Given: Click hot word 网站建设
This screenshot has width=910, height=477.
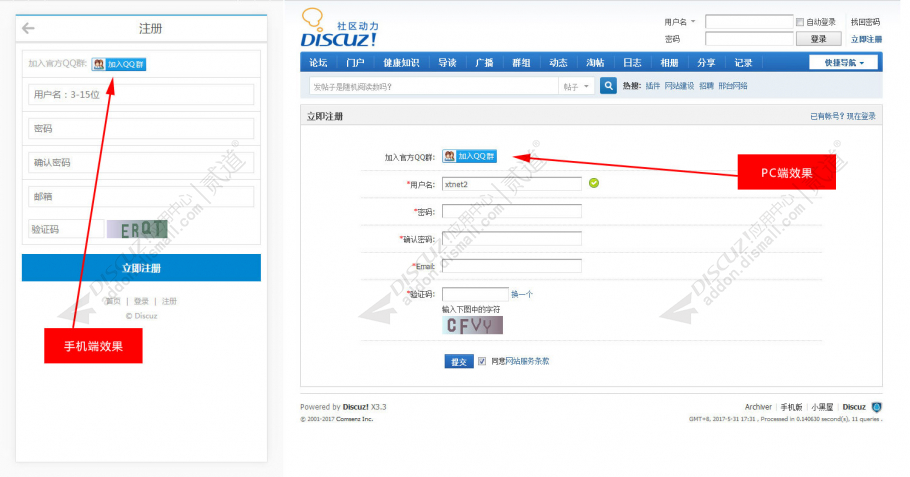Looking at the screenshot, I should [x=679, y=86].
